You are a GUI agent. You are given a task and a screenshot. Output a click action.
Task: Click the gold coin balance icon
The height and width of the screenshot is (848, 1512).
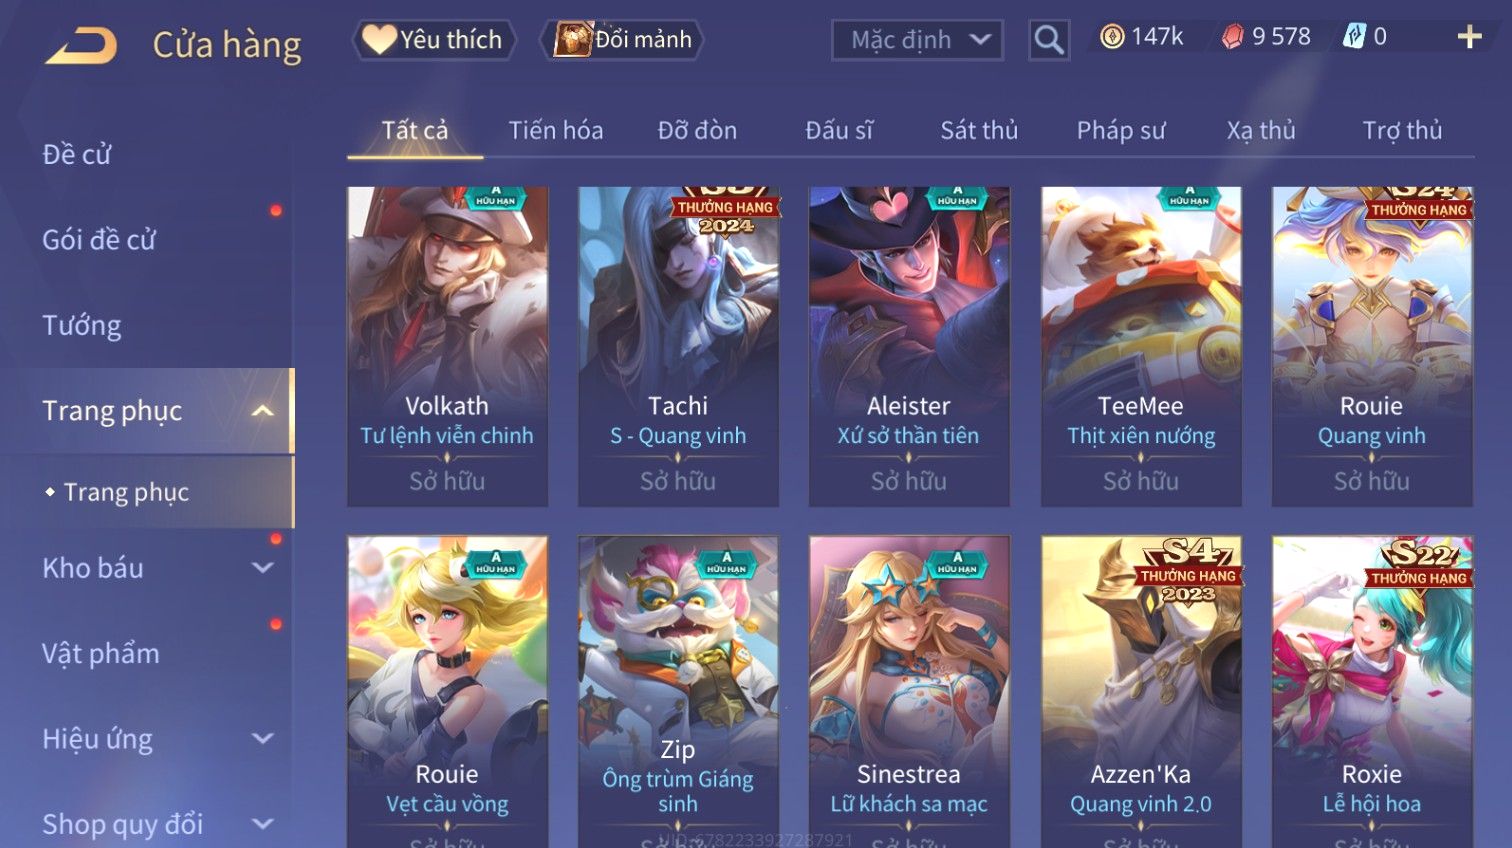tap(1112, 37)
